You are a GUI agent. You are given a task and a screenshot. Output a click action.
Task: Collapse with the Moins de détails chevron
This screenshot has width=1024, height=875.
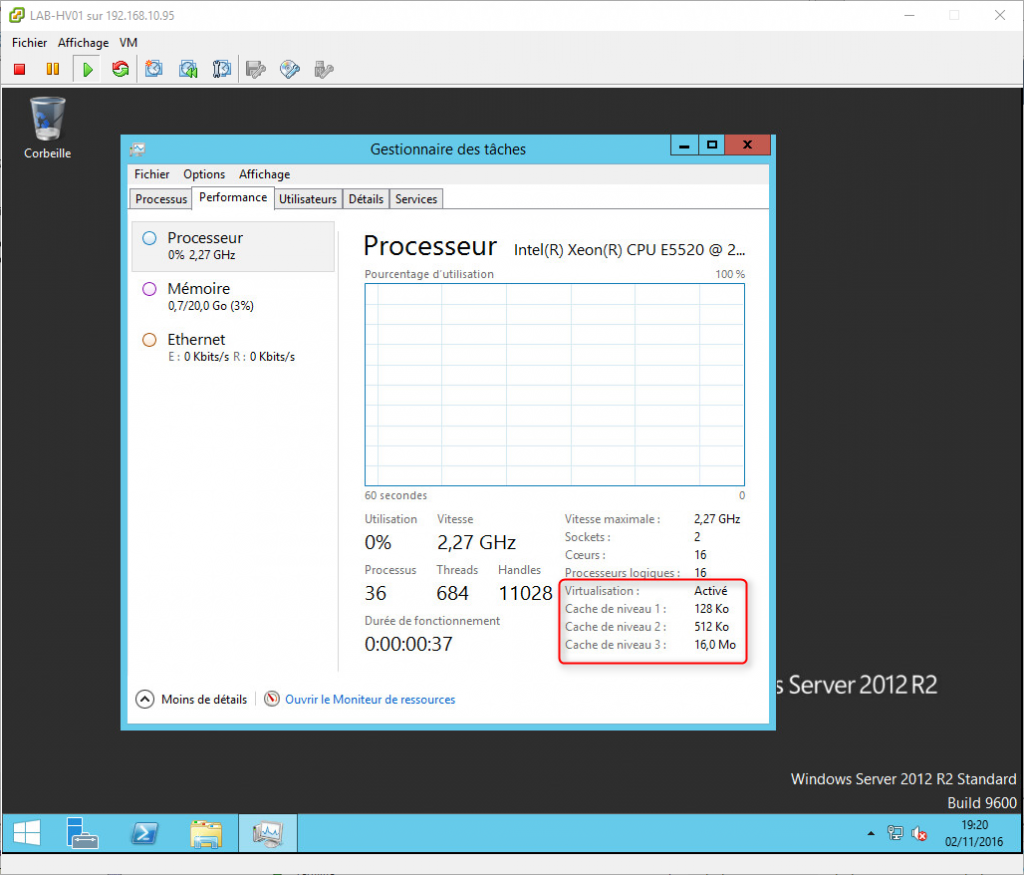144,699
